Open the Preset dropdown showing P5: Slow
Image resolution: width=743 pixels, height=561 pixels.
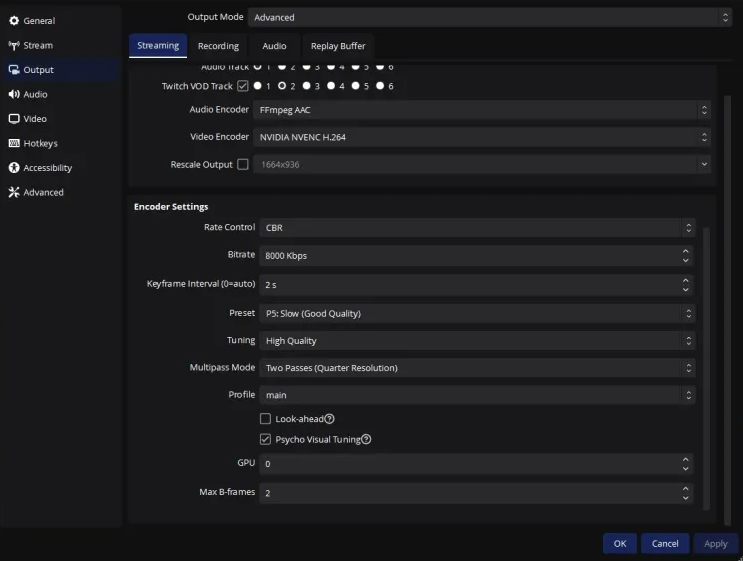(477, 314)
